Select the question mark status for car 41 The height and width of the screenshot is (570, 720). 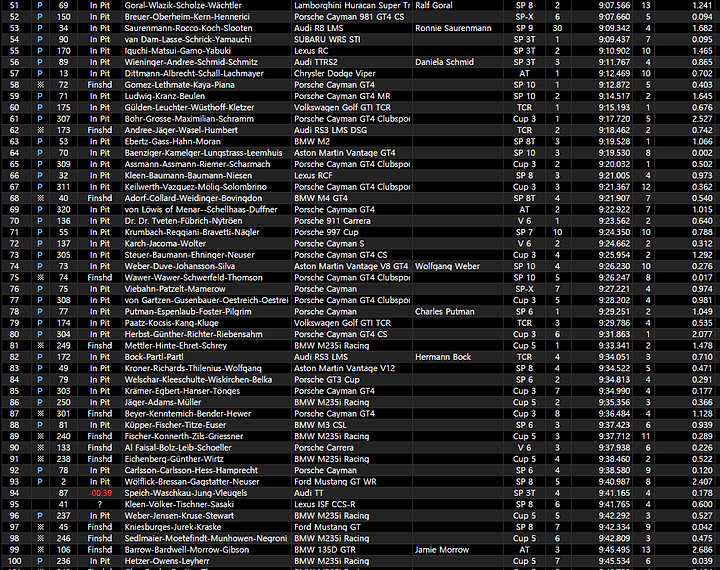100,504
